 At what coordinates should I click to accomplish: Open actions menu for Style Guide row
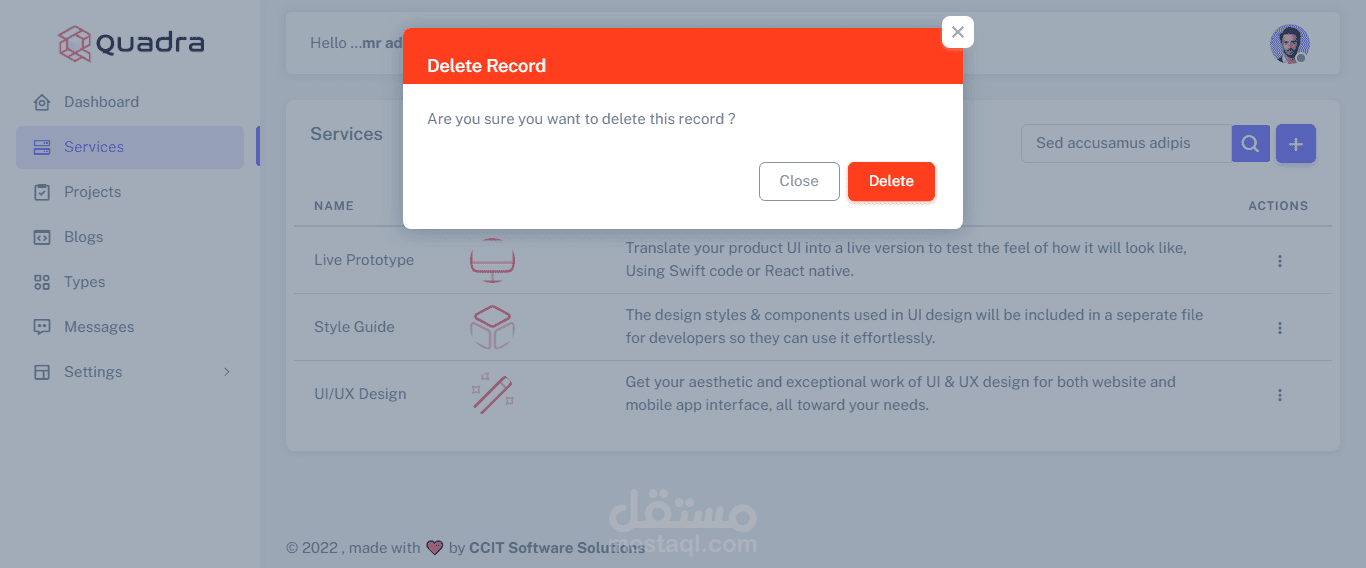[x=1279, y=328]
